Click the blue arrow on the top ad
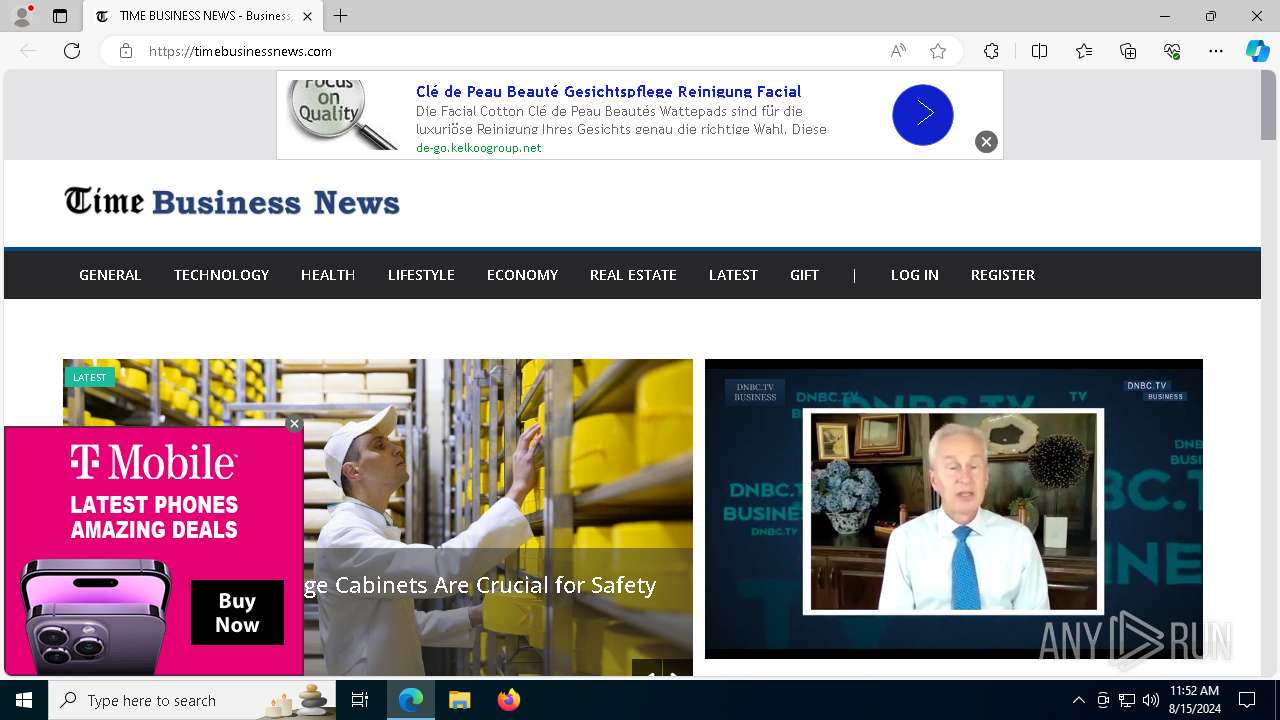This screenshot has width=1280, height=720. tap(923, 114)
